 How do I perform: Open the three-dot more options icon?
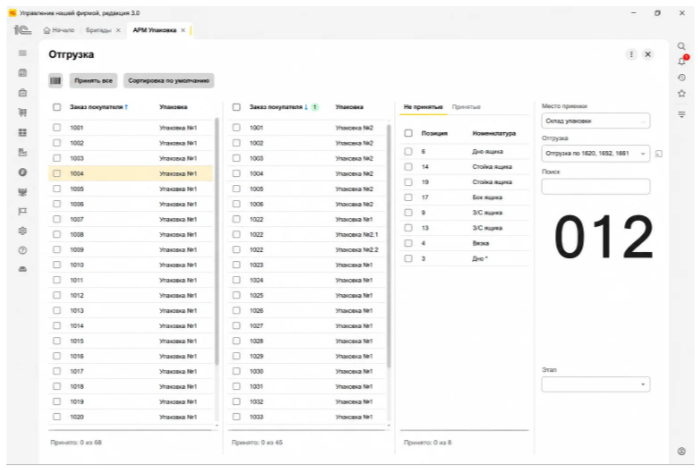(631, 54)
